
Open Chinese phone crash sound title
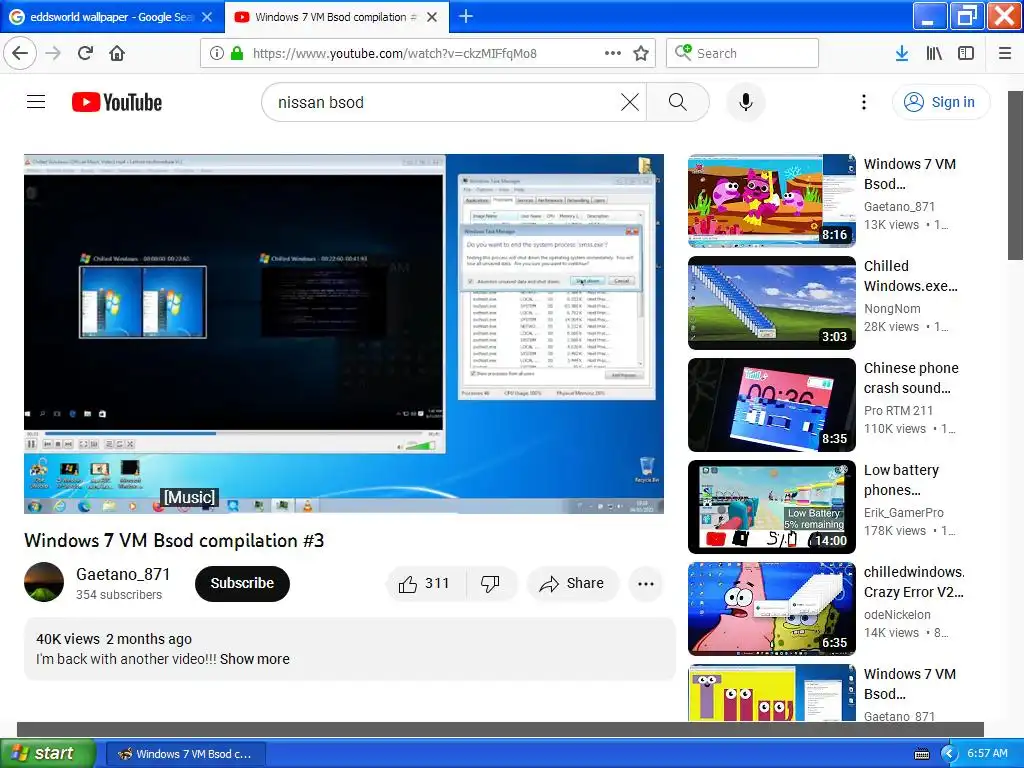(911, 377)
